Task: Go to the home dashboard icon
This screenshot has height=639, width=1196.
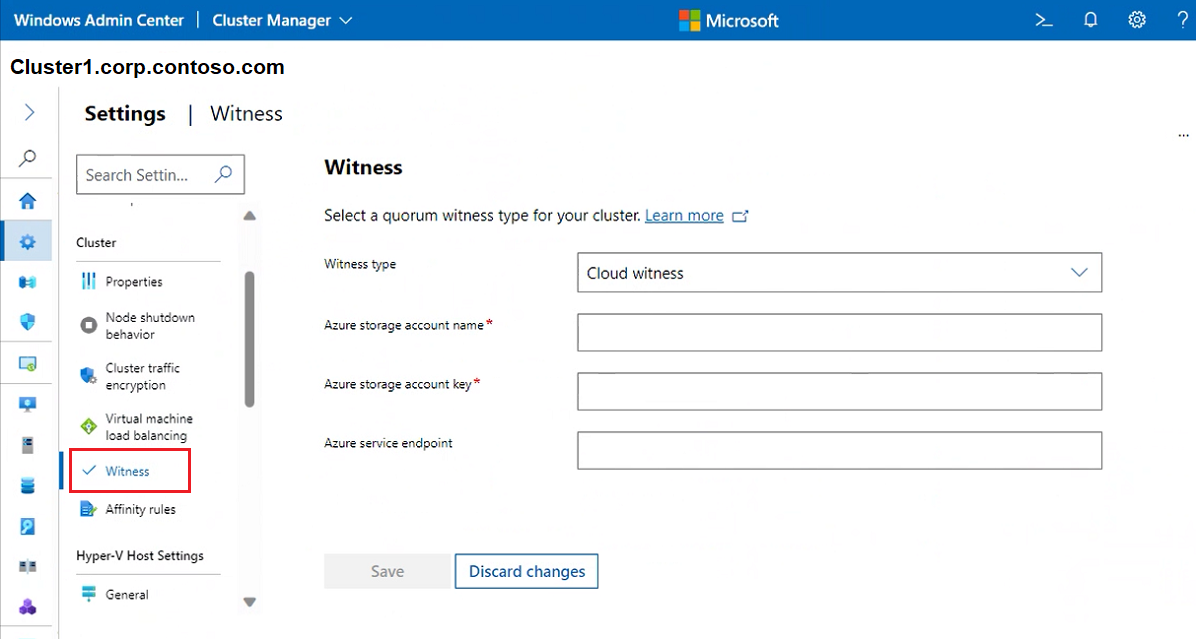Action: 27,201
